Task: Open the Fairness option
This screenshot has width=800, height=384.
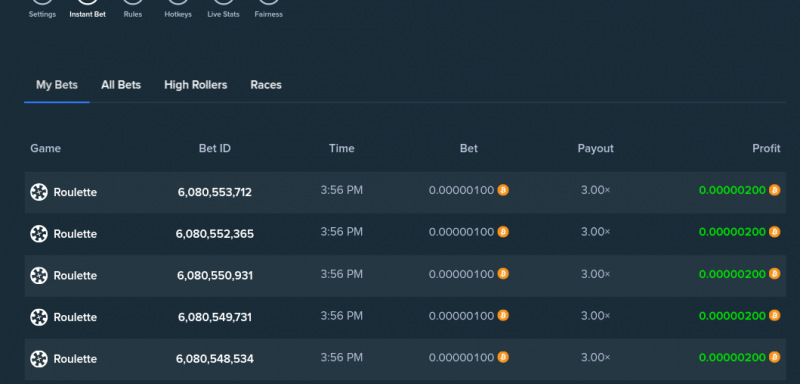Action: [268, 10]
